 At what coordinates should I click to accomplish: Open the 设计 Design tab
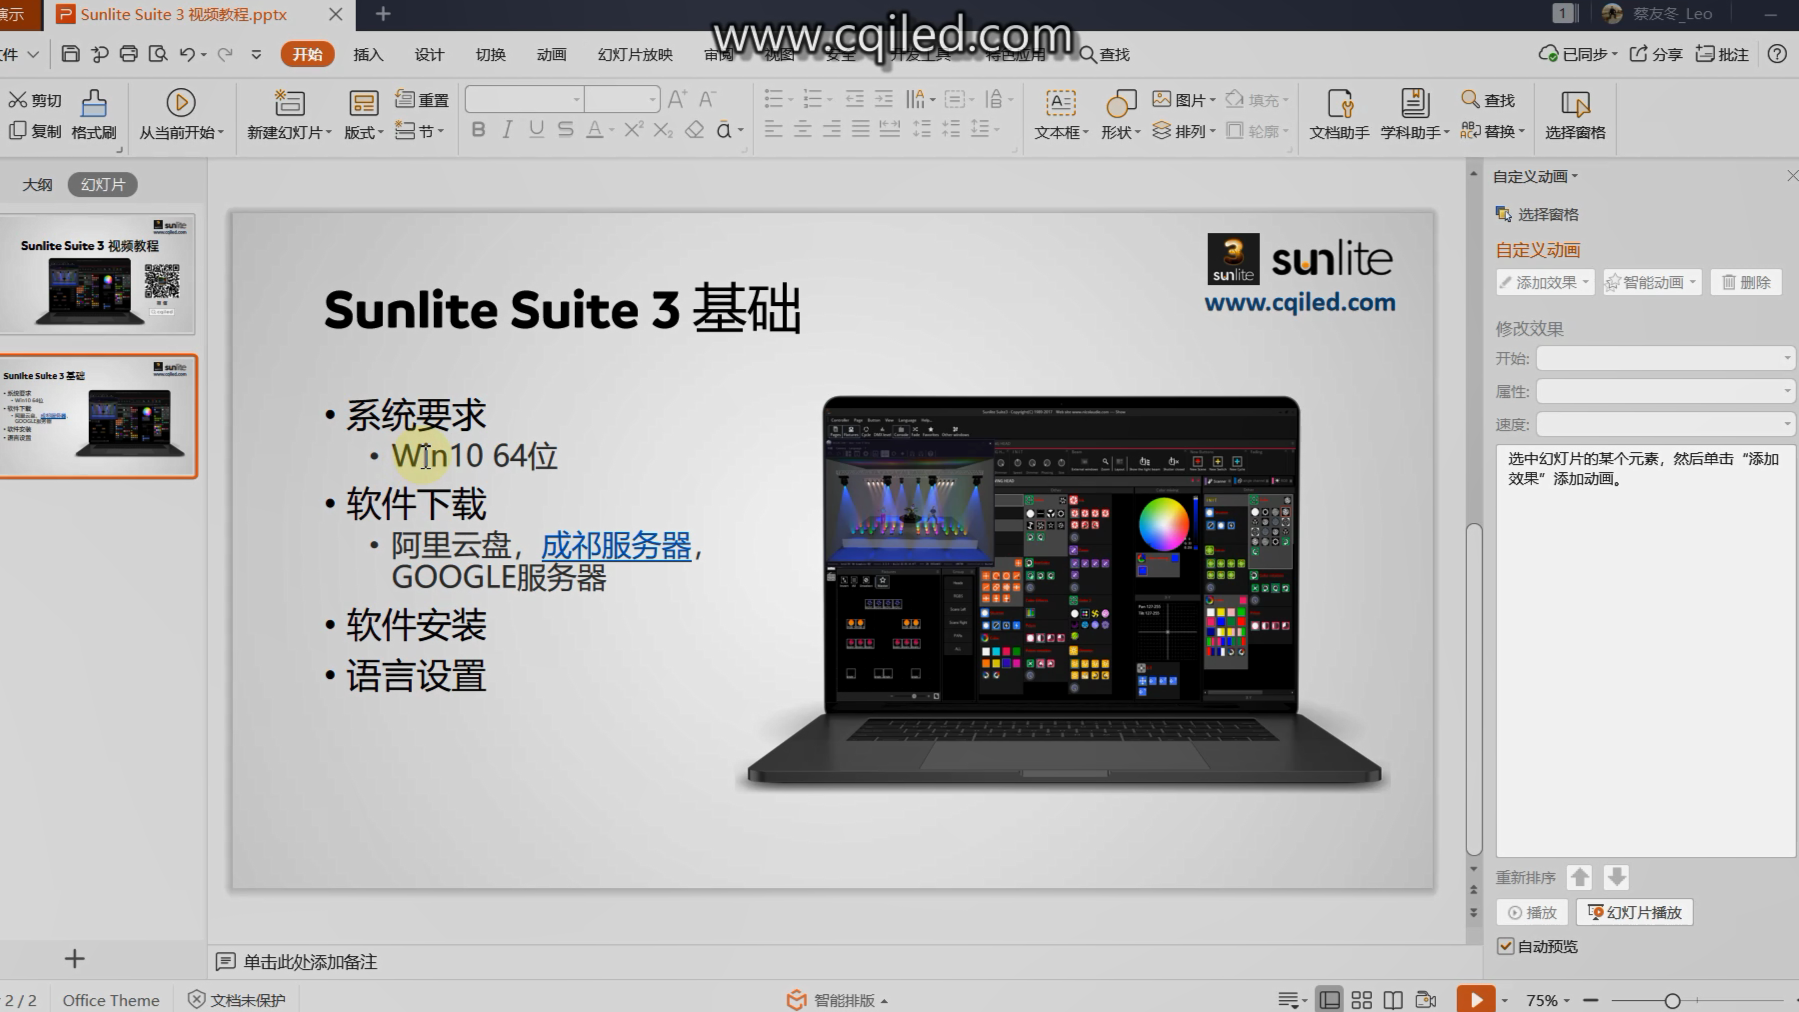(x=429, y=54)
